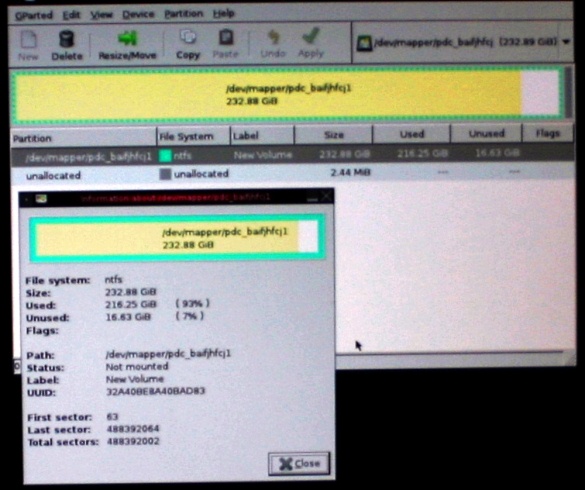The width and height of the screenshot is (585, 490).
Task: Open the GParted menu
Action: 34,15
